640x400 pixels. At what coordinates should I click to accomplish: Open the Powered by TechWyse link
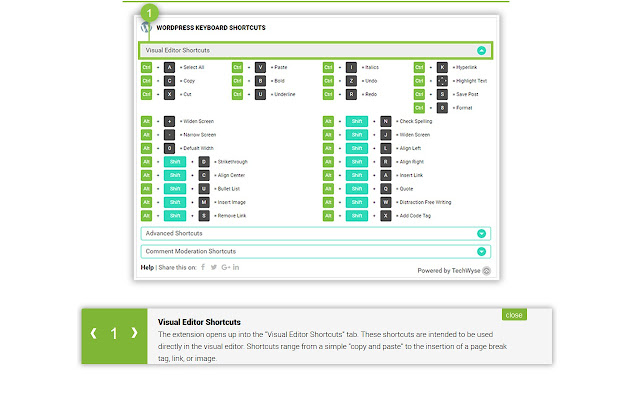click(x=449, y=271)
